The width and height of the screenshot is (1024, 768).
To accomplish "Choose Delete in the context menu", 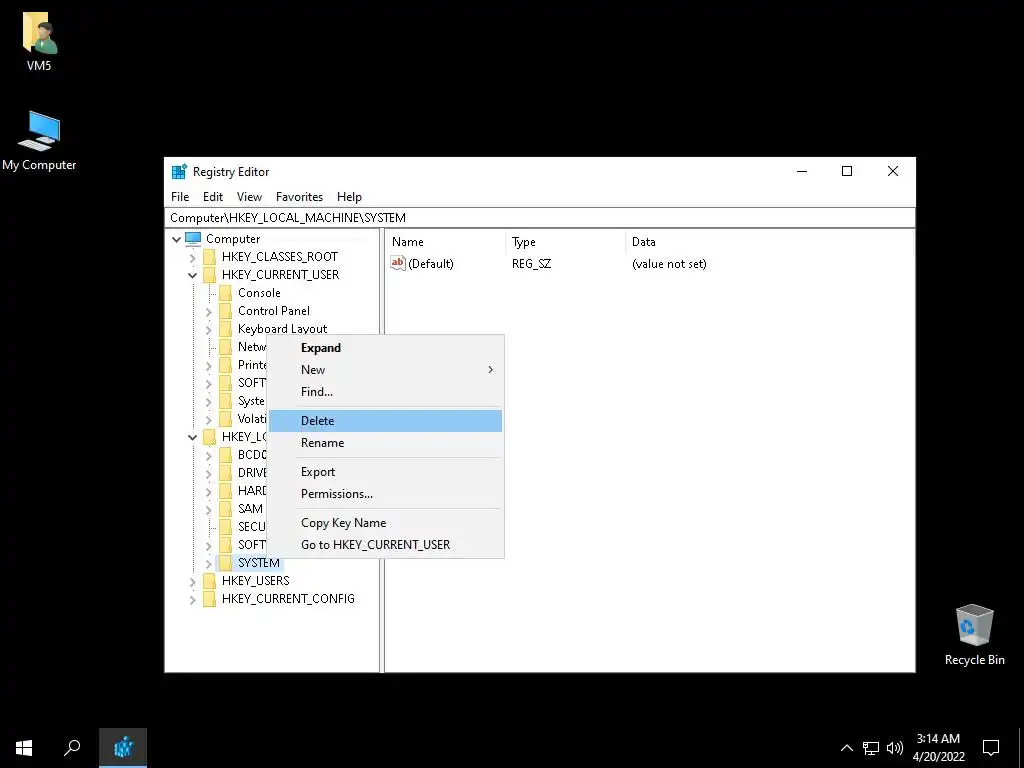I will (x=385, y=421).
